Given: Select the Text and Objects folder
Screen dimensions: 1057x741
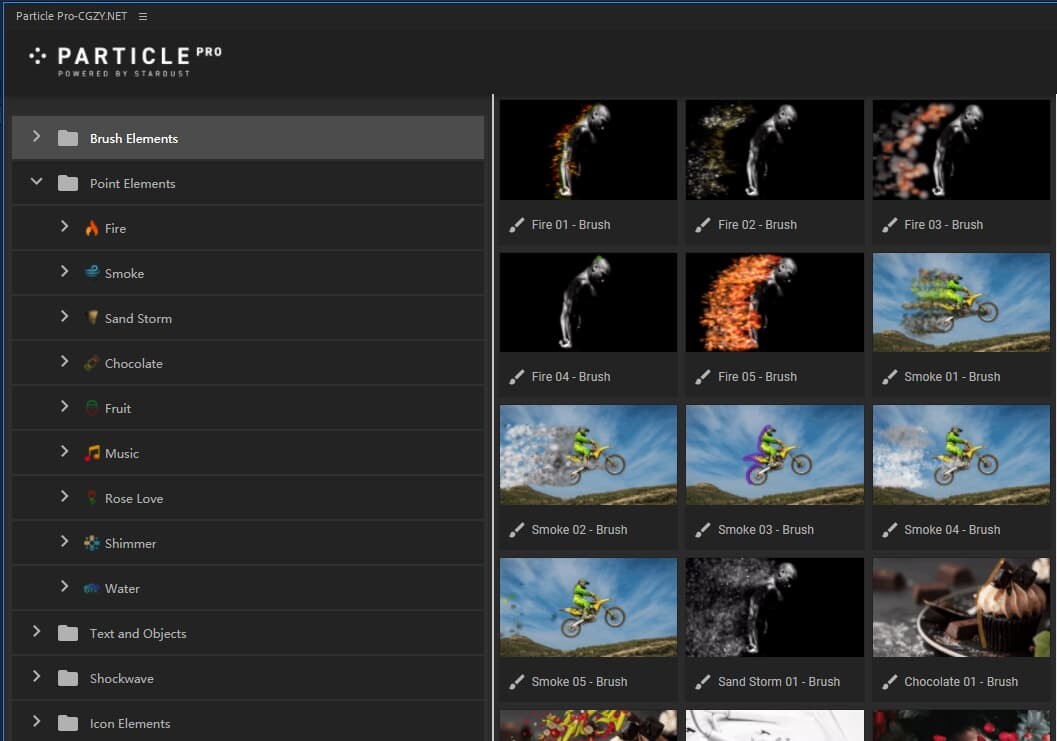Looking at the screenshot, I should (x=137, y=633).
